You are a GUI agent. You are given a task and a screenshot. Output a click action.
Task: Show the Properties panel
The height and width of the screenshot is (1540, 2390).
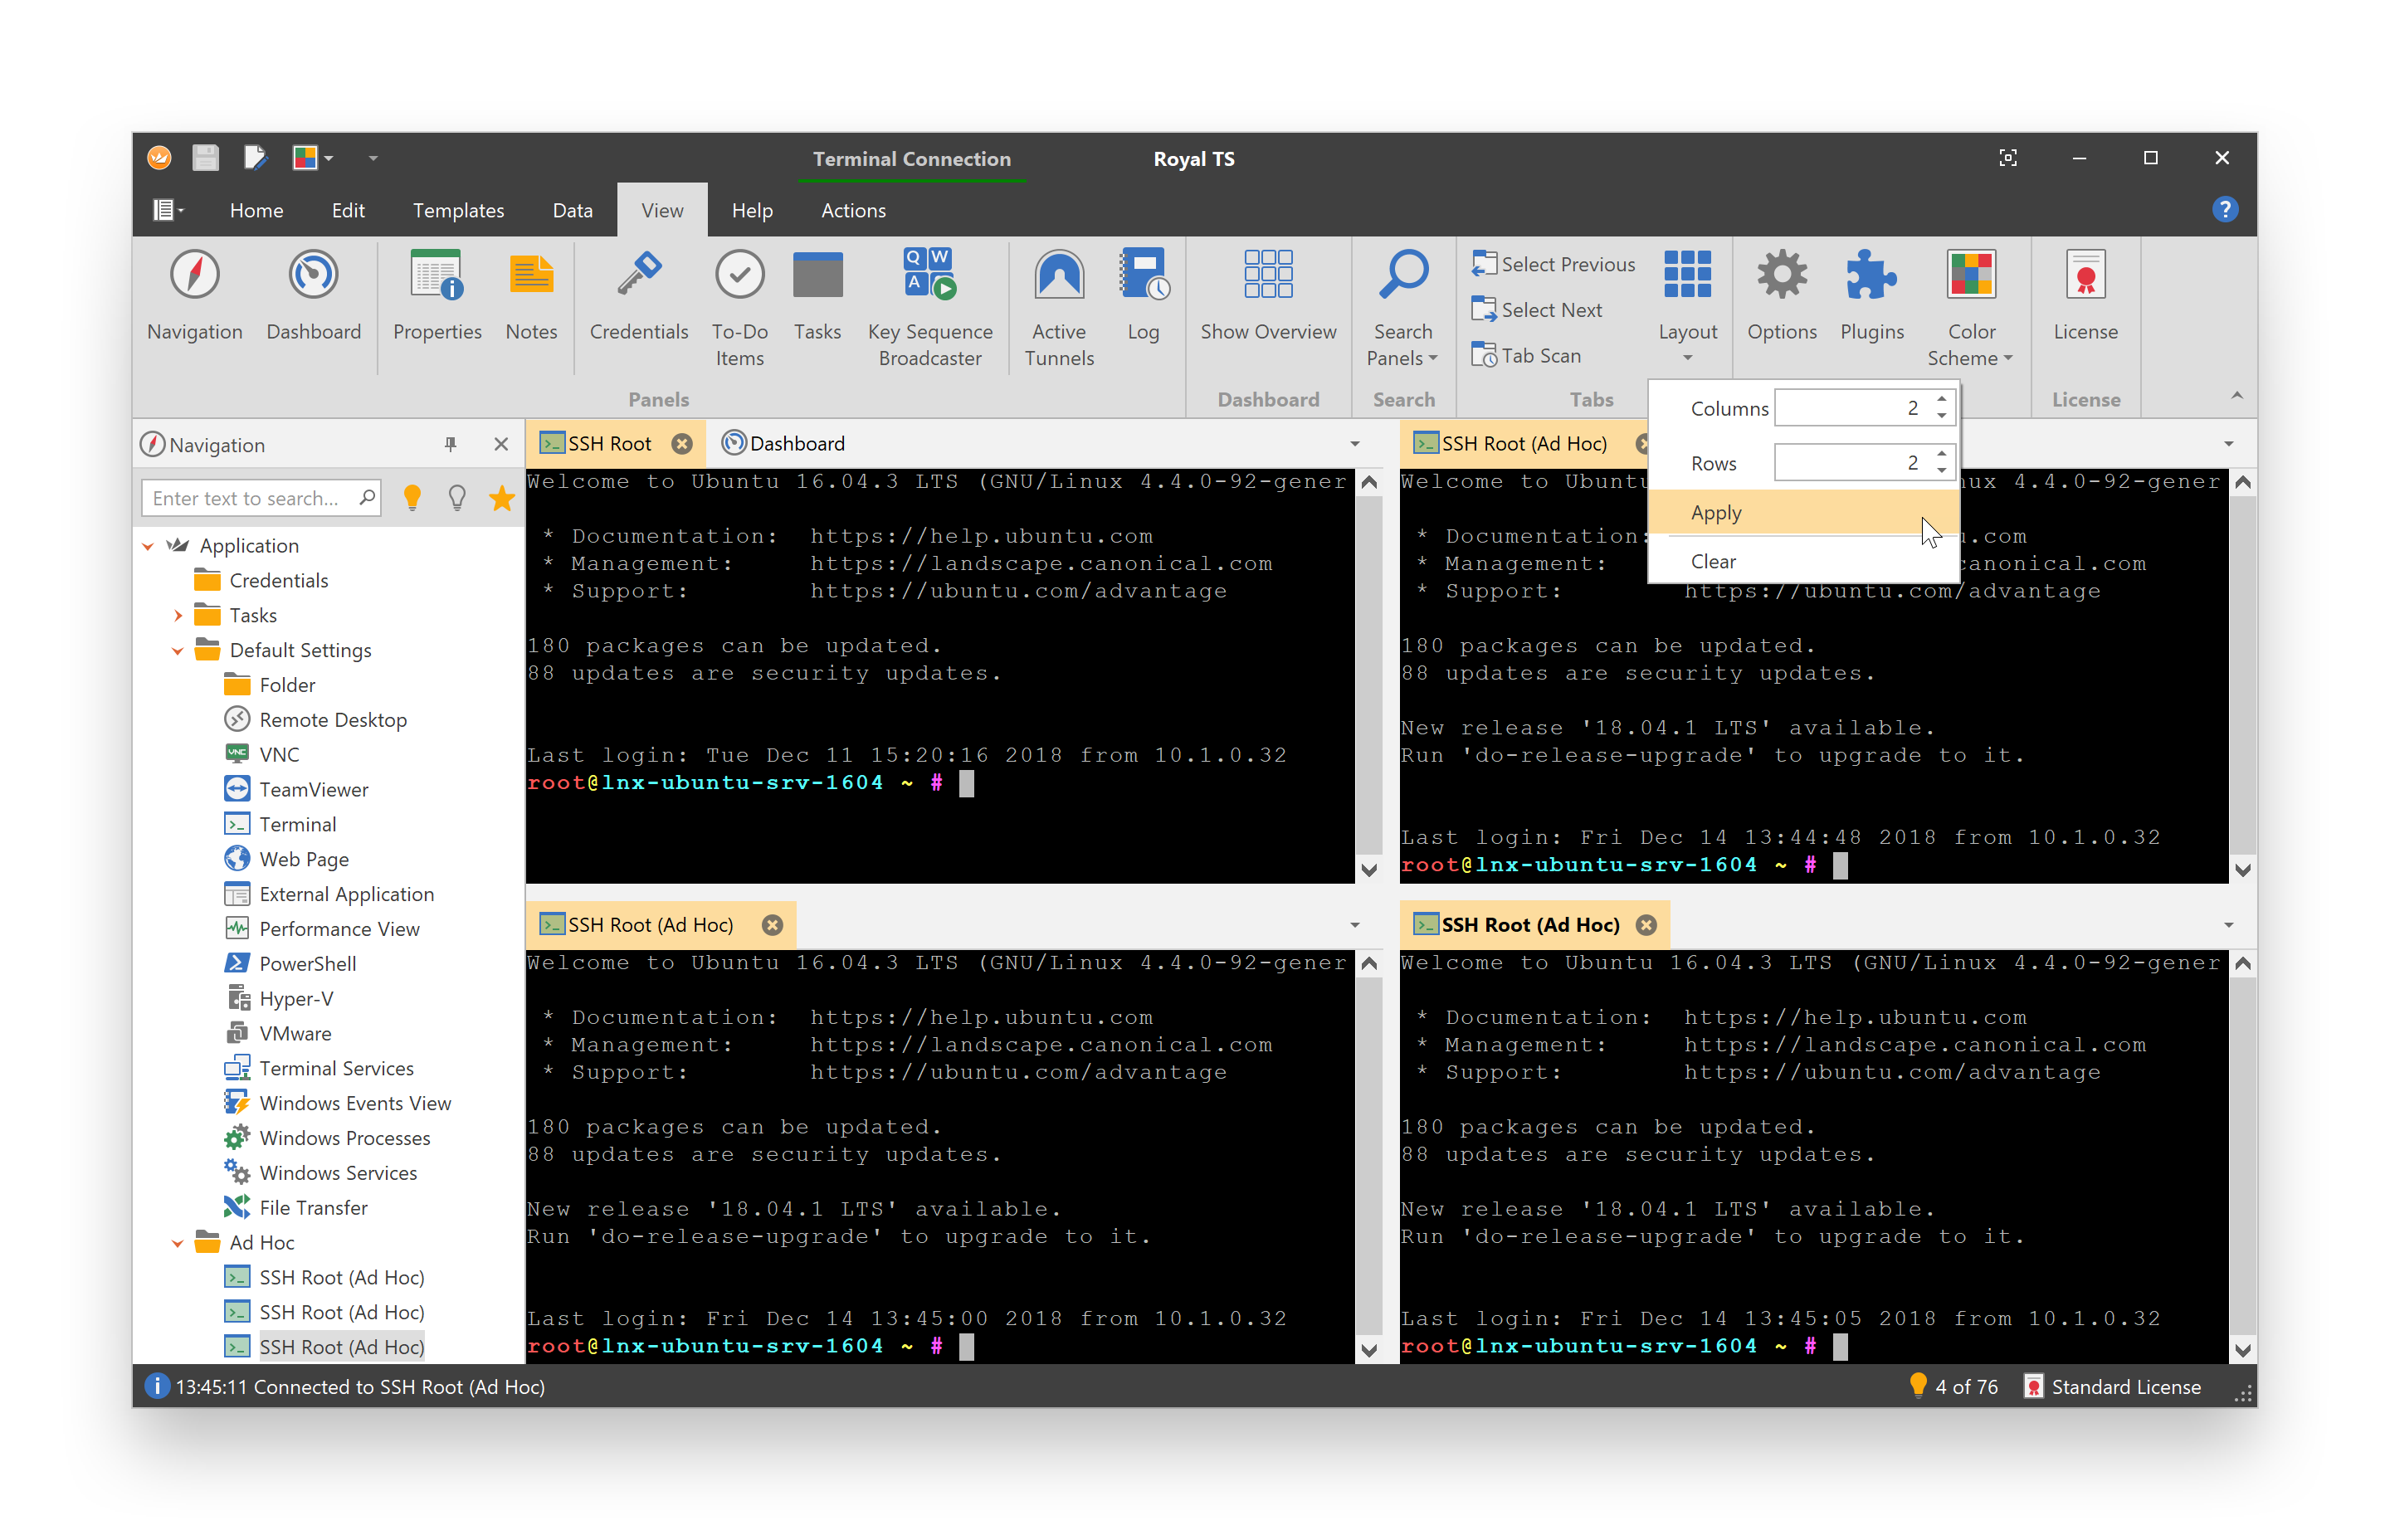(437, 296)
